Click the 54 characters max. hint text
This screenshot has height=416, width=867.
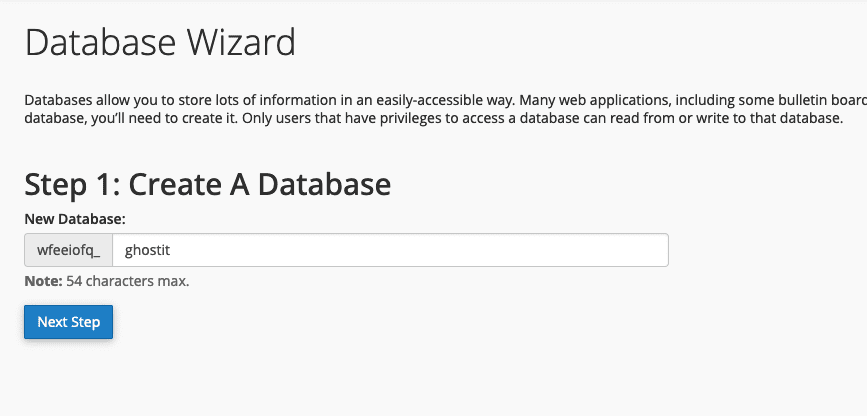tap(128, 281)
